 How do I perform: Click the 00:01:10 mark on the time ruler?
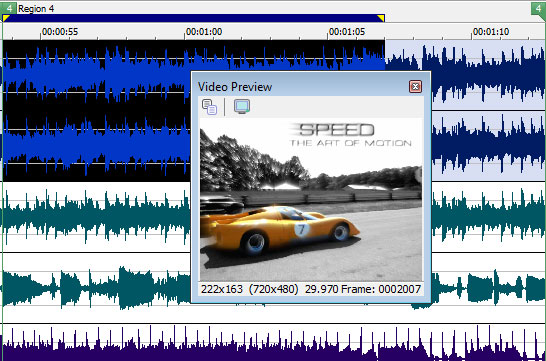pos(491,32)
